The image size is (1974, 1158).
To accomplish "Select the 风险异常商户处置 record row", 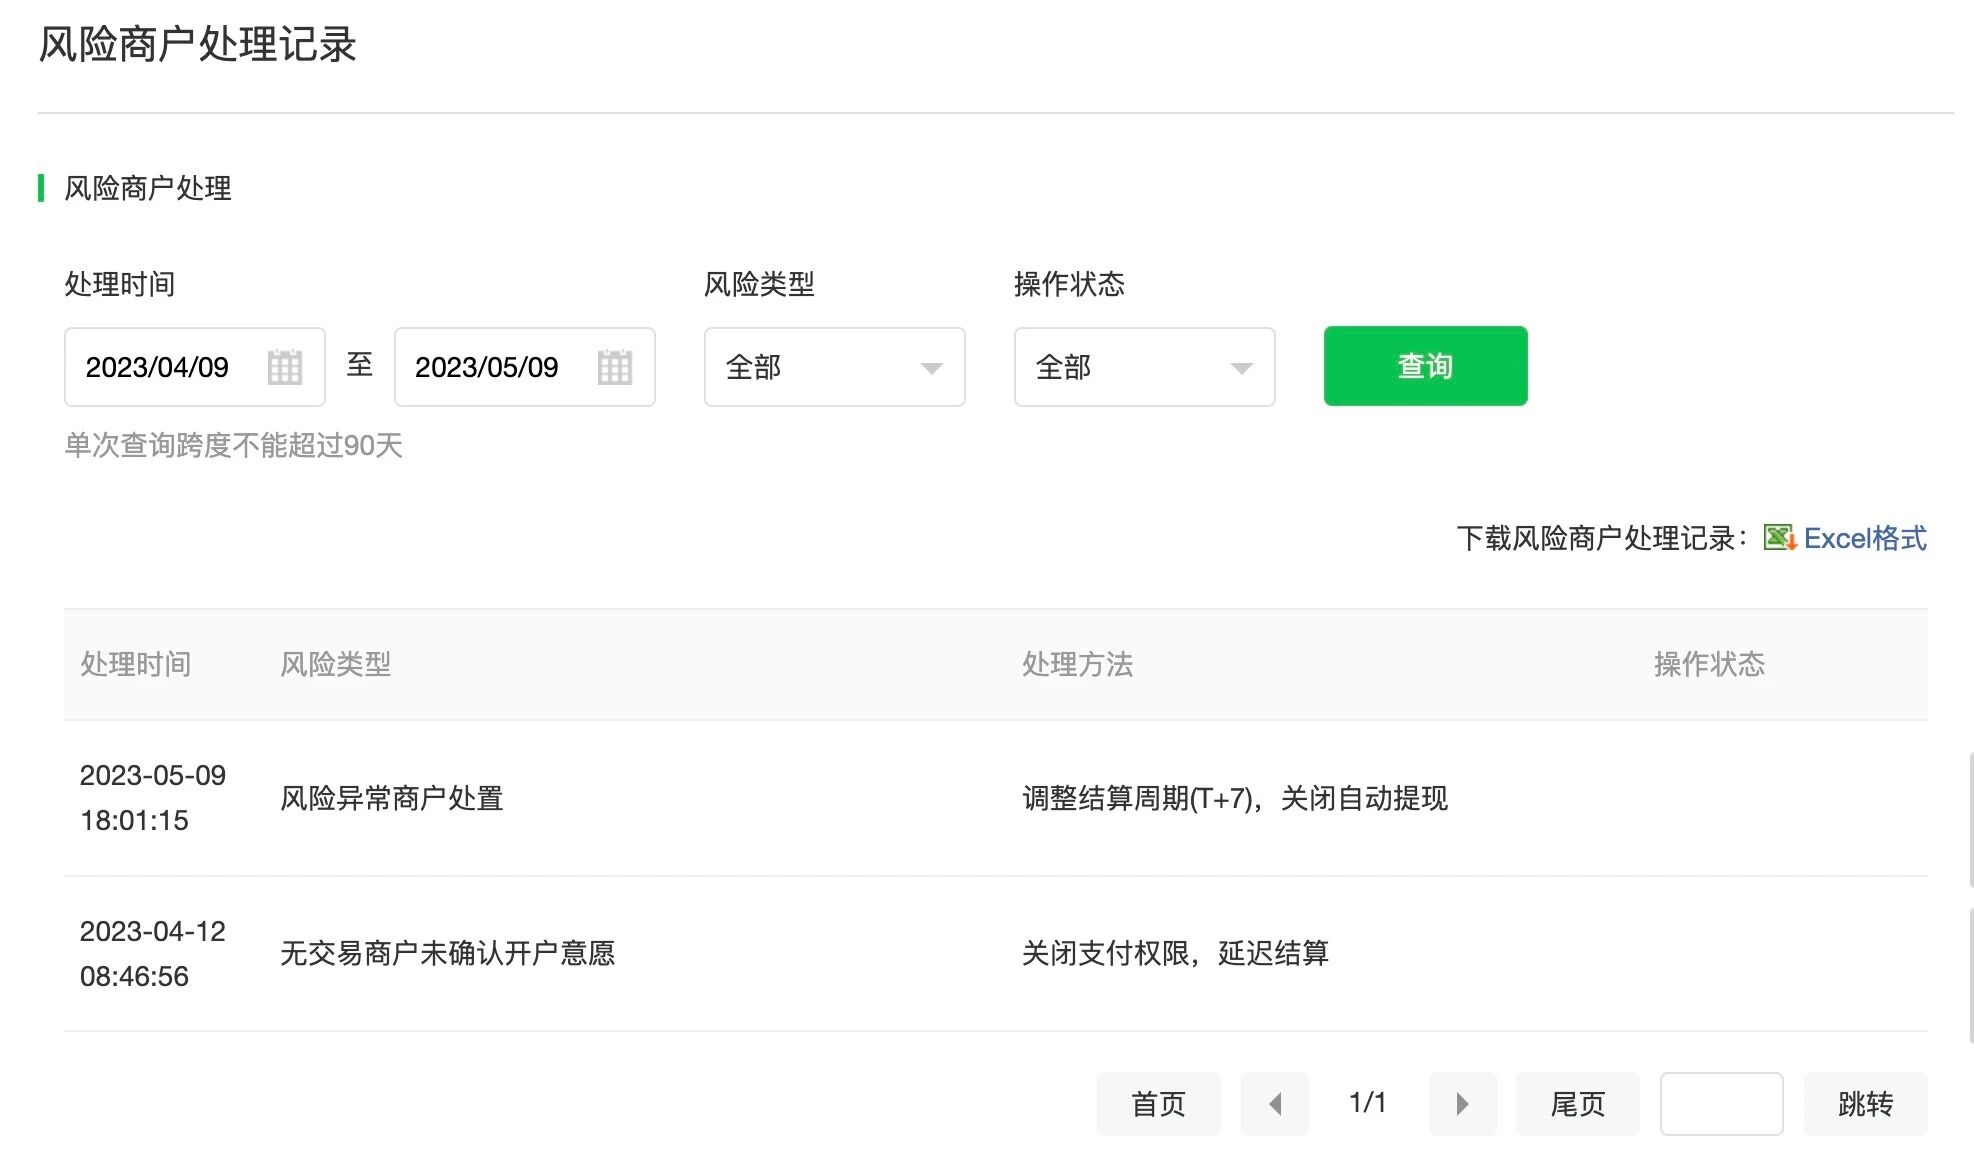I will pyautogui.click(x=392, y=798).
